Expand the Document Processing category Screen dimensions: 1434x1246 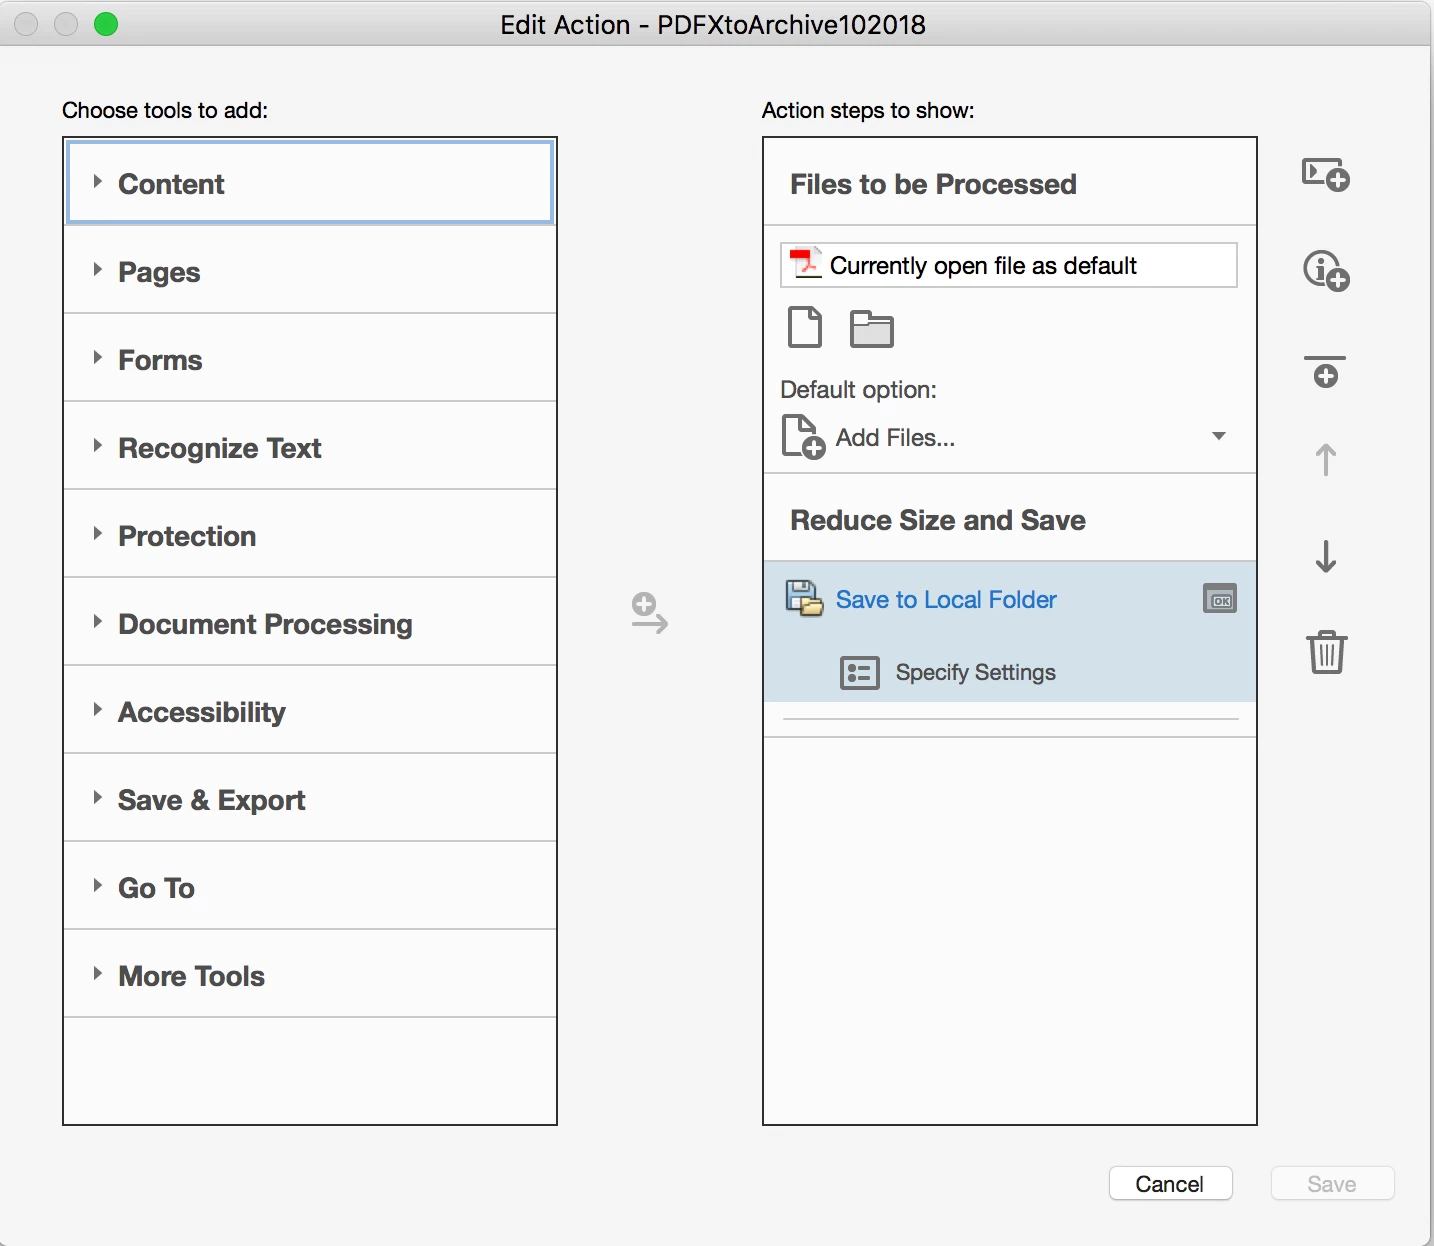click(x=310, y=622)
